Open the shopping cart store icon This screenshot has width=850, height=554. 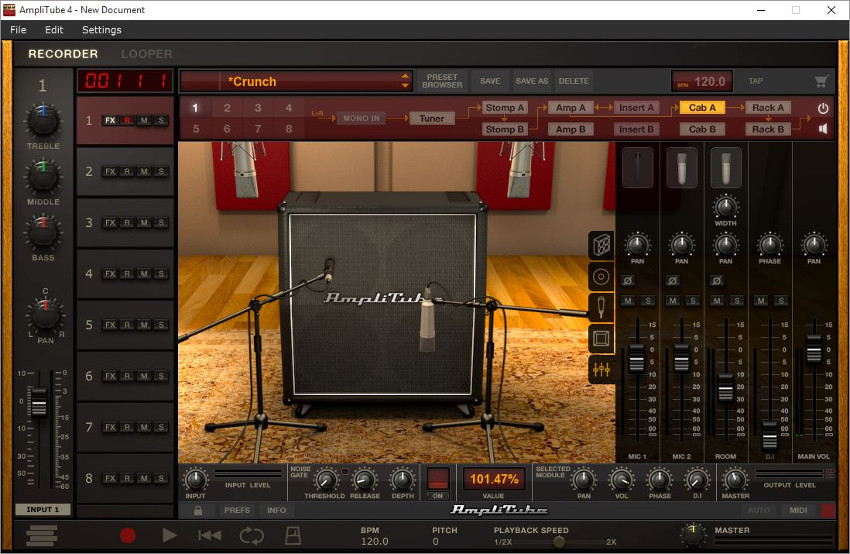[821, 81]
